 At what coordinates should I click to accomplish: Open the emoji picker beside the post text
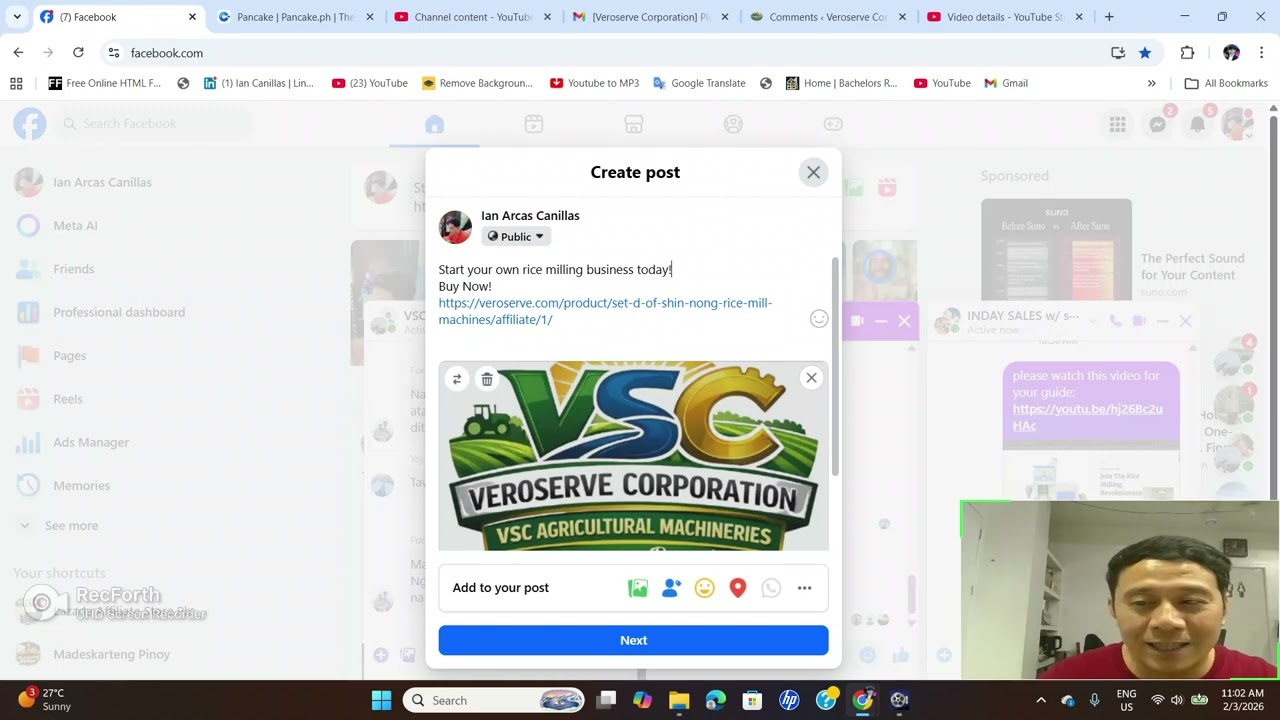point(819,318)
